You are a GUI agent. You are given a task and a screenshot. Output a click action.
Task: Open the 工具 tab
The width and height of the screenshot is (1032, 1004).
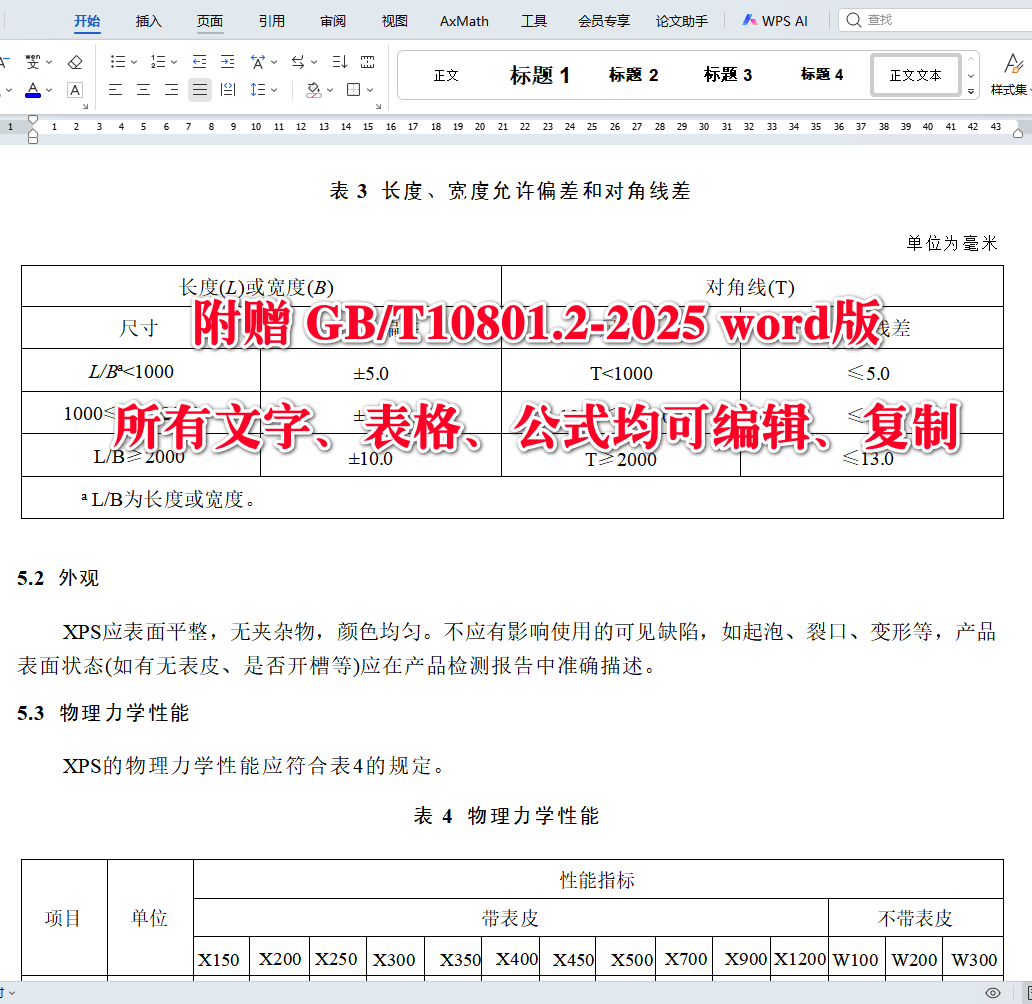click(534, 21)
